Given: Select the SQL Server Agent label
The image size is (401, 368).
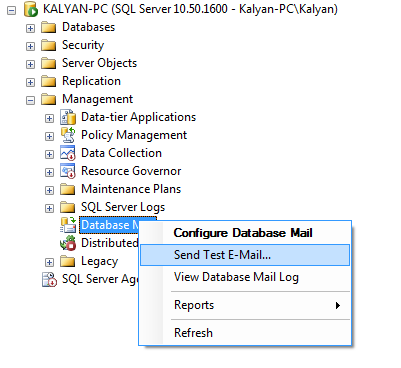Looking at the screenshot, I should [100, 279].
